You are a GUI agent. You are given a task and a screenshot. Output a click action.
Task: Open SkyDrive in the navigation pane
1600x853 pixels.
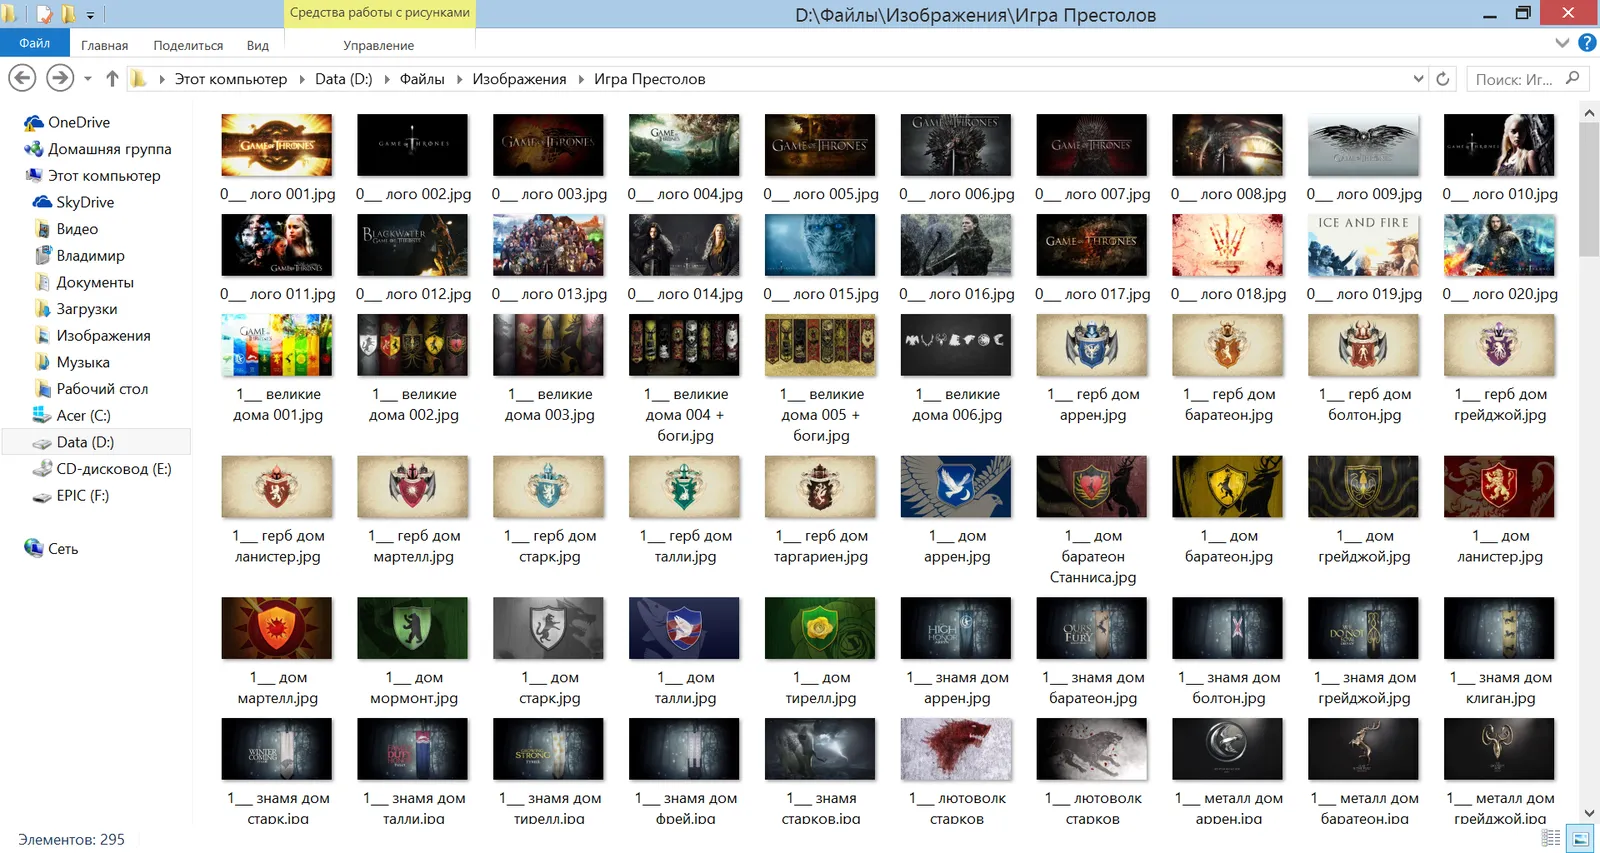[84, 202]
